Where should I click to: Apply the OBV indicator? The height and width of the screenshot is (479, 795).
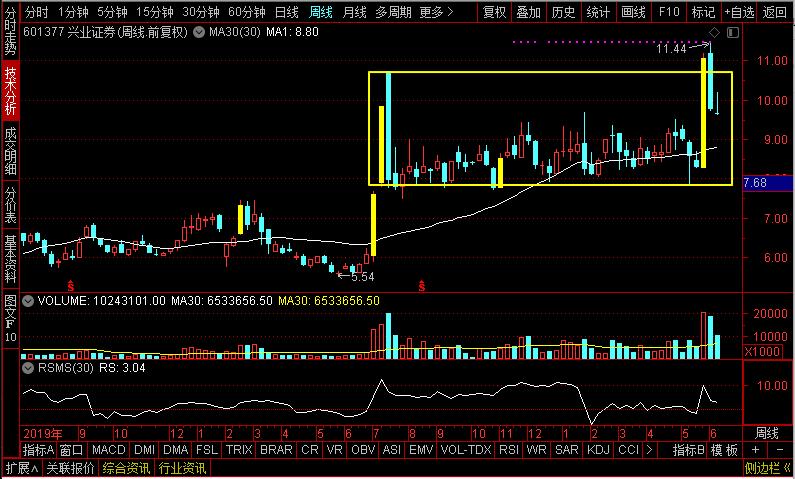(364, 450)
